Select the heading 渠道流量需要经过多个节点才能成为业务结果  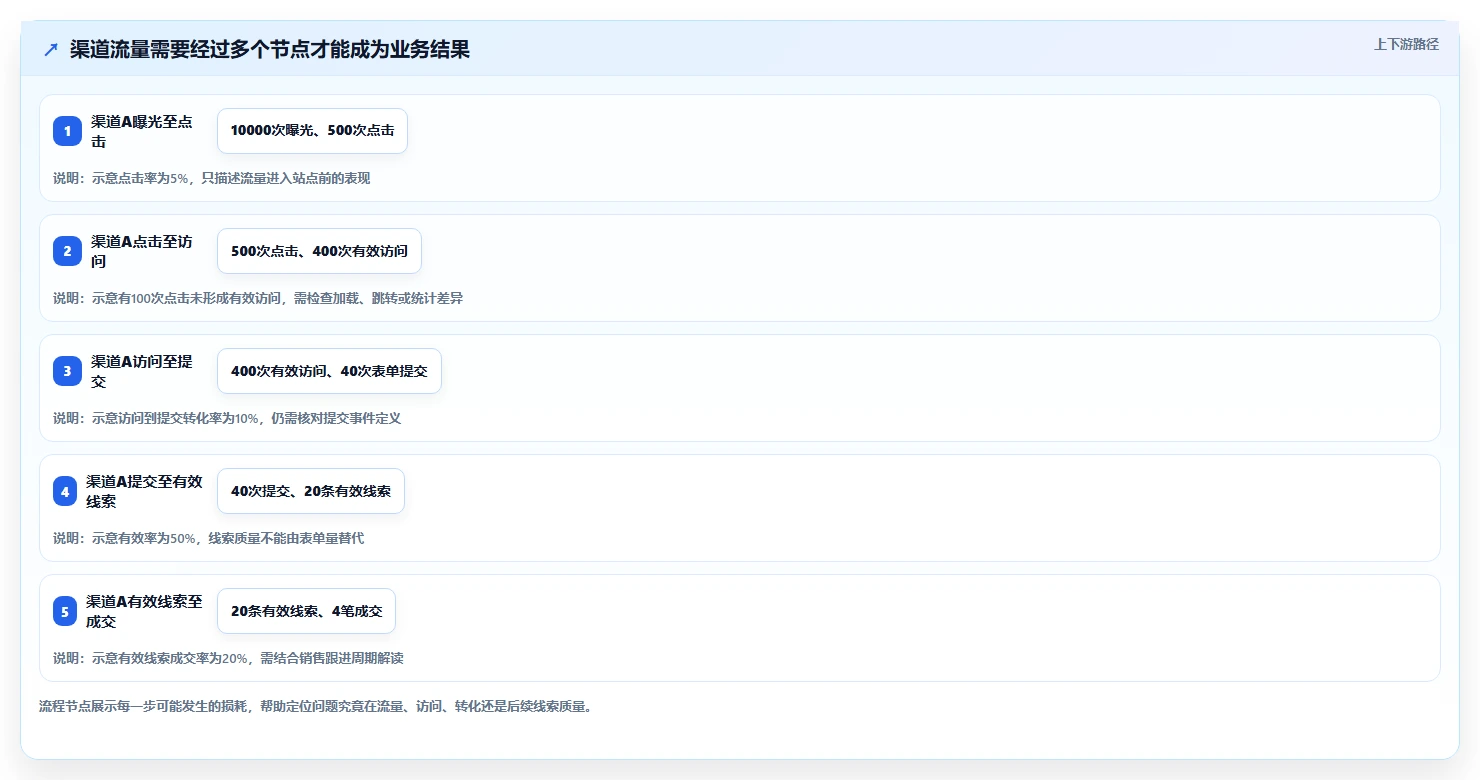pos(270,50)
